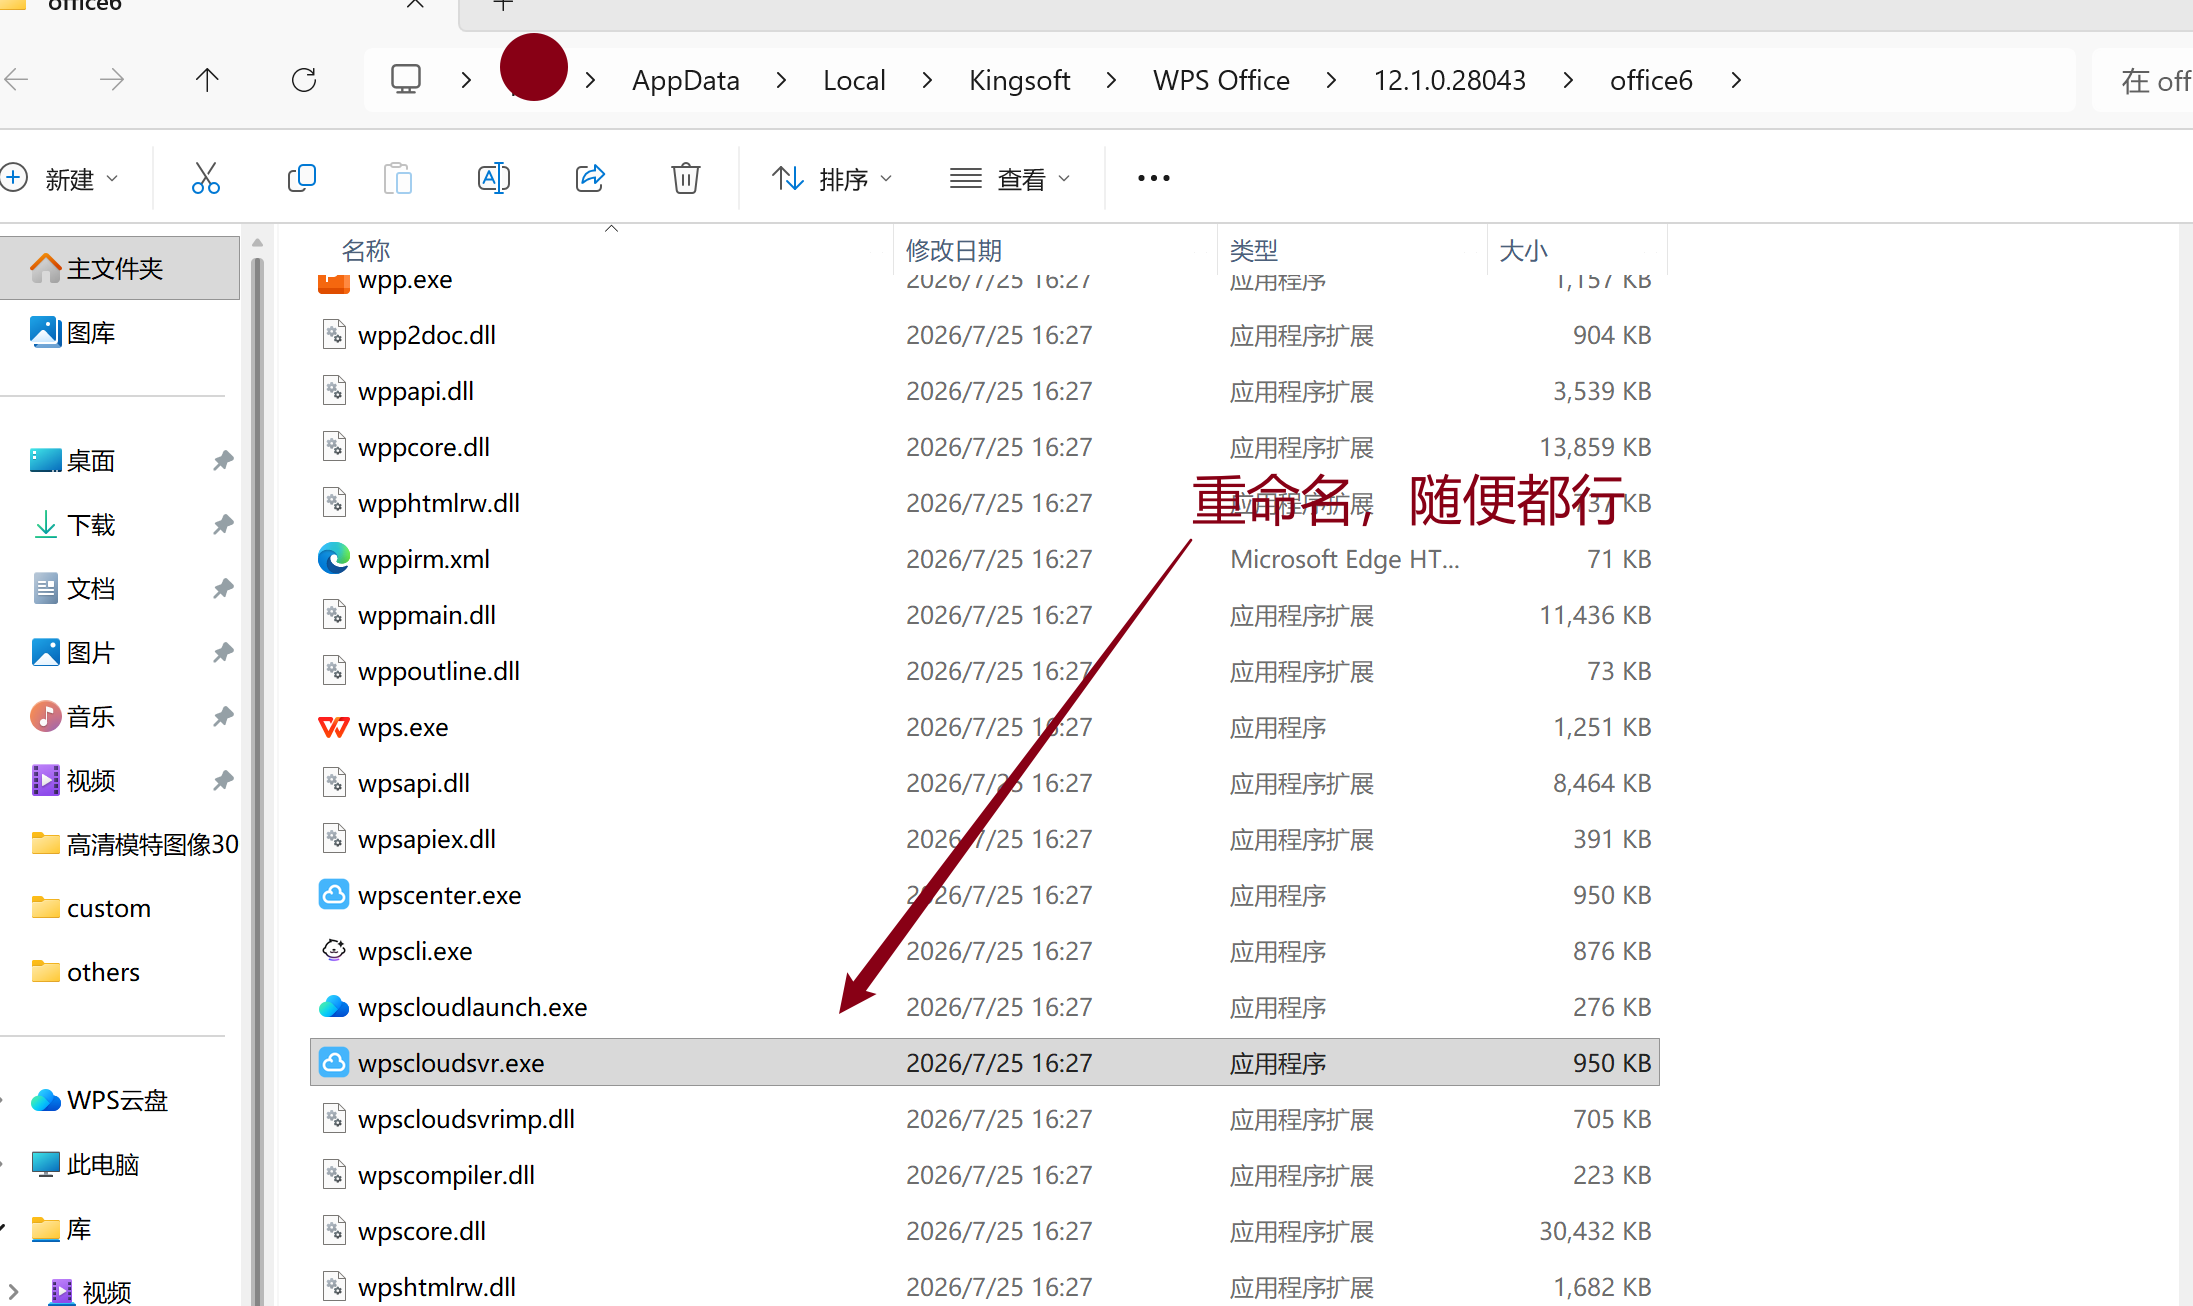Go to Kingsoft in breadcrumb
This screenshot has width=2193, height=1306.
click(x=1019, y=80)
